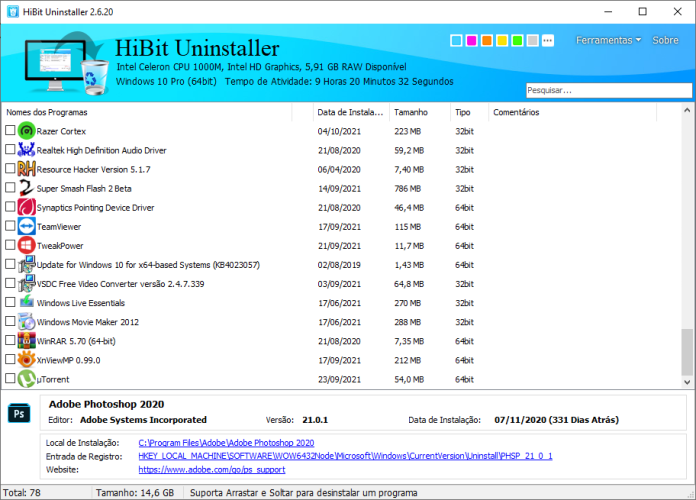696x500 pixels.
Task: Open the Ferramentas dropdown menu
Action: pos(609,40)
